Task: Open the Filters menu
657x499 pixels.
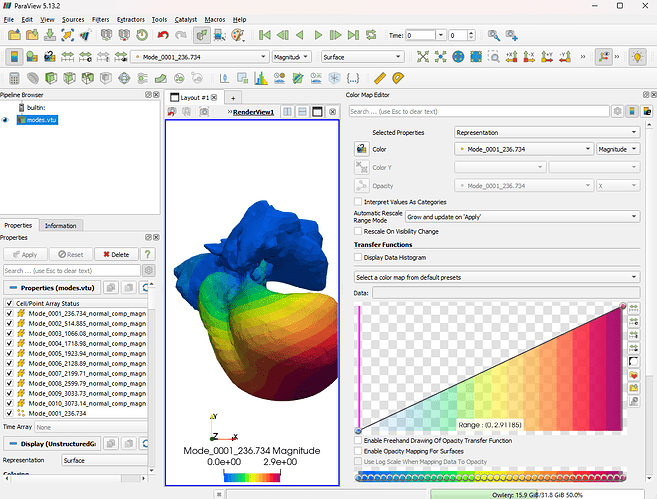Action: (101, 20)
